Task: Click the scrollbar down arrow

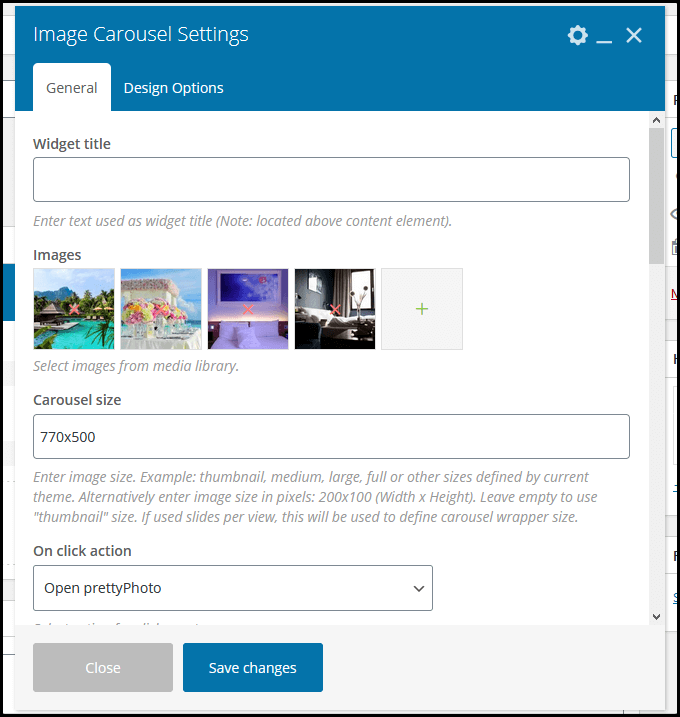Action: click(656, 617)
